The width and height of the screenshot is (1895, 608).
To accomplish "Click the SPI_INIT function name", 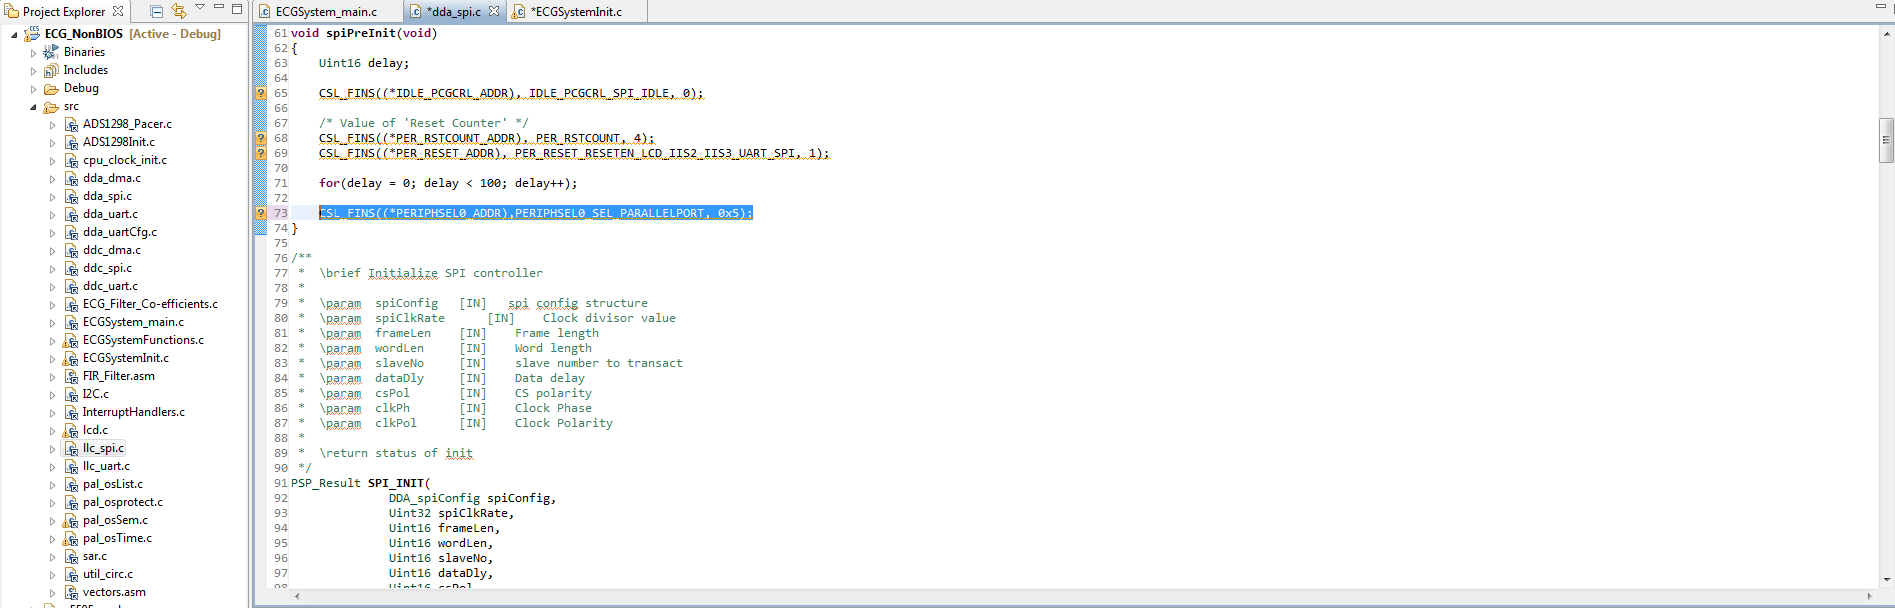I will click(396, 483).
